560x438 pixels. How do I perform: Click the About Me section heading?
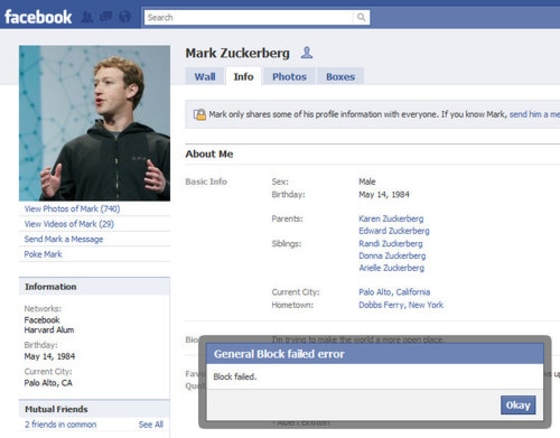[x=209, y=154]
